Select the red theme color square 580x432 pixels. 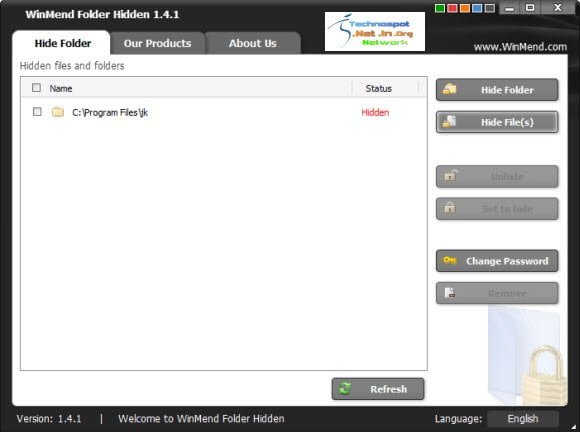tap(452, 8)
